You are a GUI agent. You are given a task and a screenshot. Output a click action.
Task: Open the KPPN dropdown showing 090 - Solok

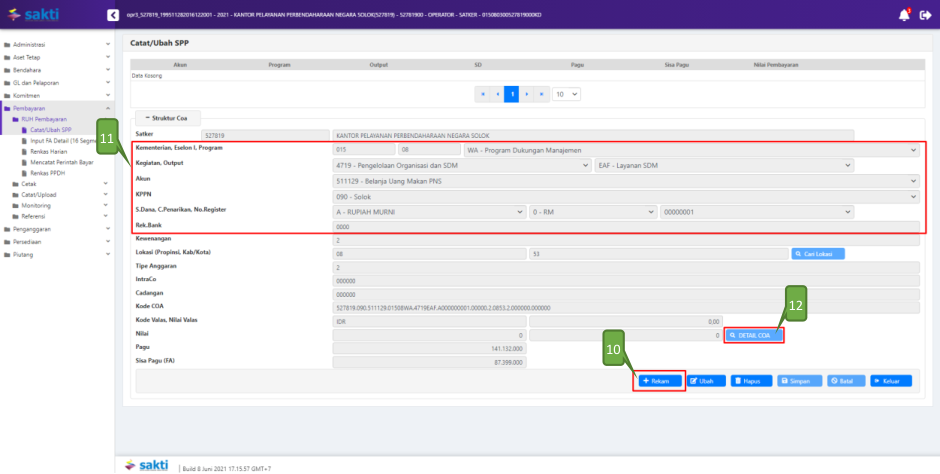625,197
